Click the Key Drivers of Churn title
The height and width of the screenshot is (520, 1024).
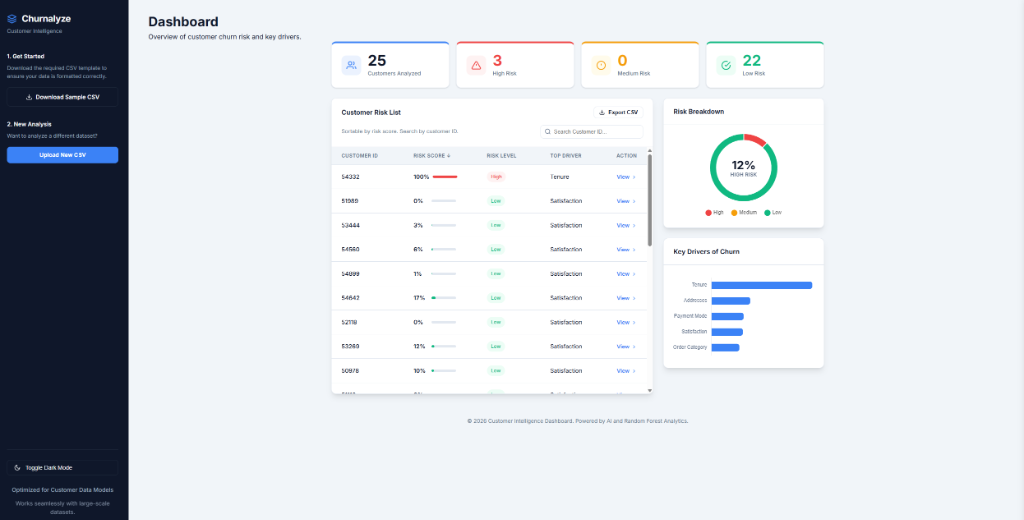[x=707, y=252]
